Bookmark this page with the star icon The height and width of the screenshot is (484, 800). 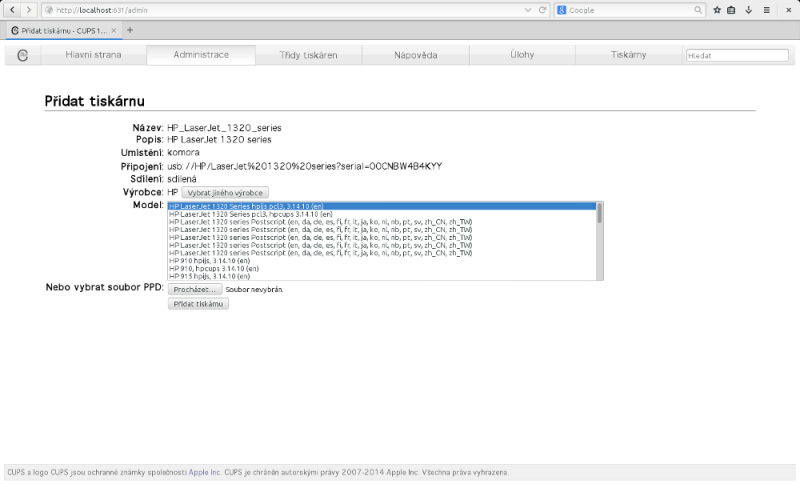[717, 9]
